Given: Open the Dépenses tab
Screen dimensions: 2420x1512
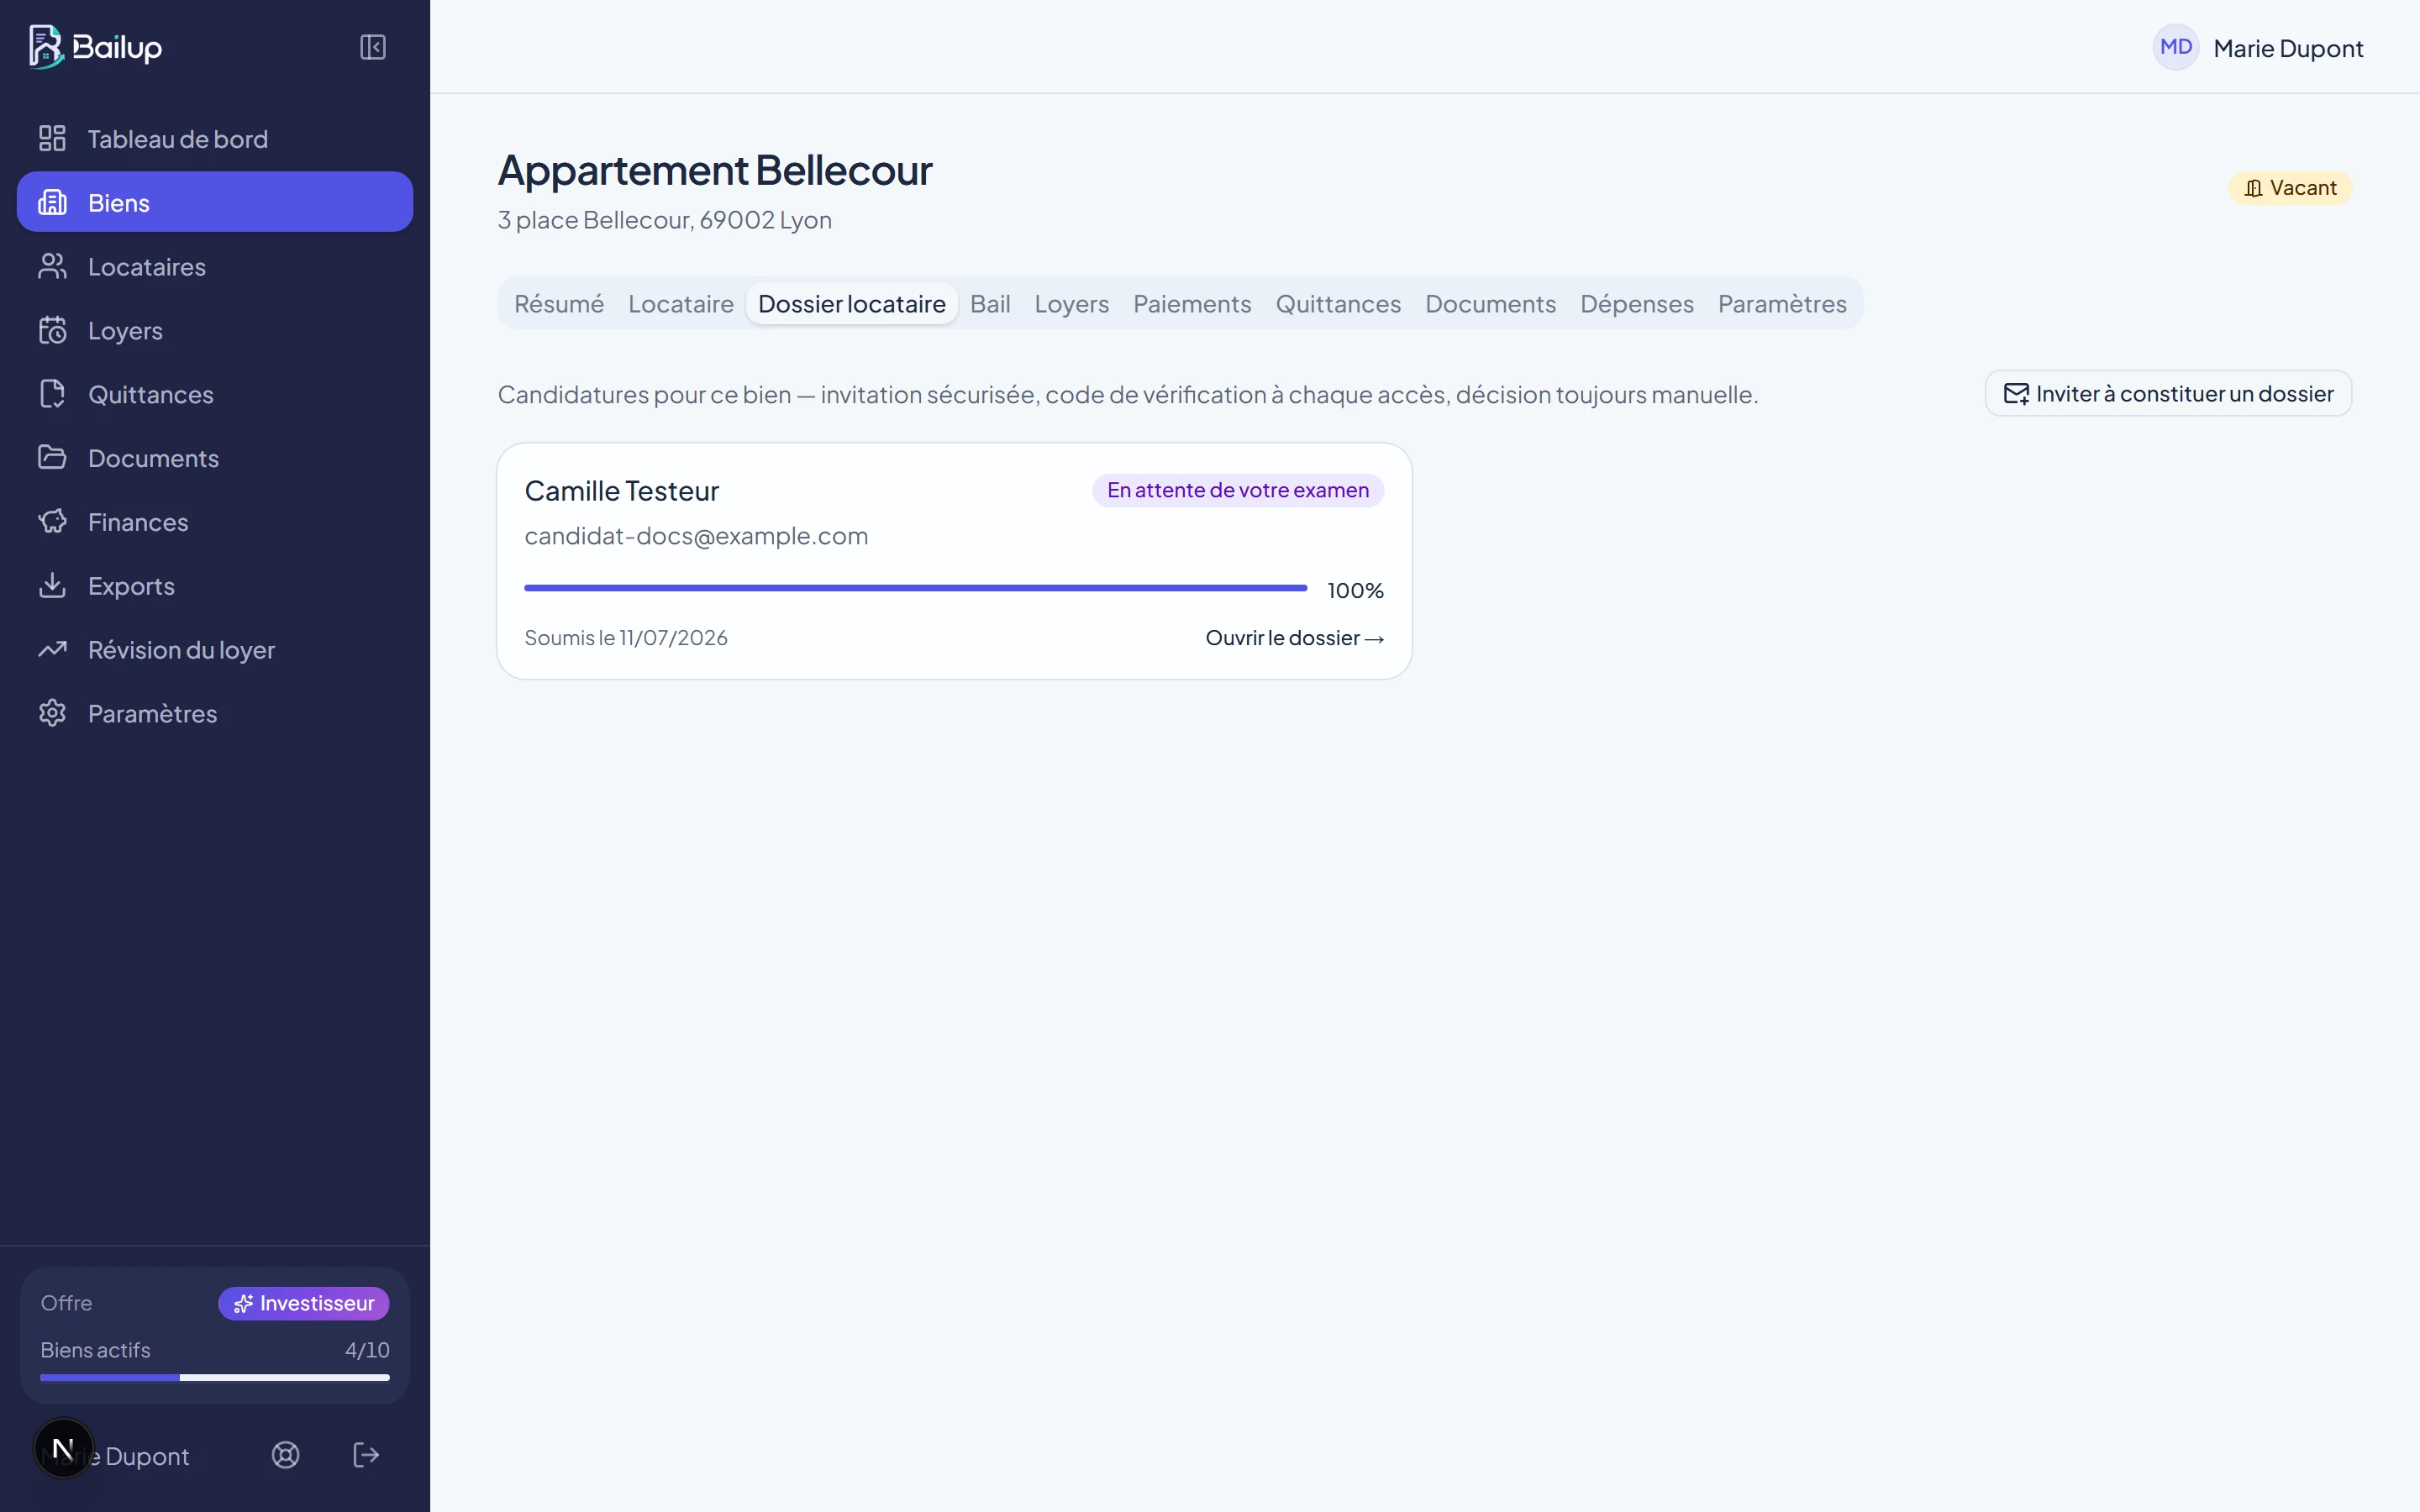Looking at the screenshot, I should [1637, 303].
